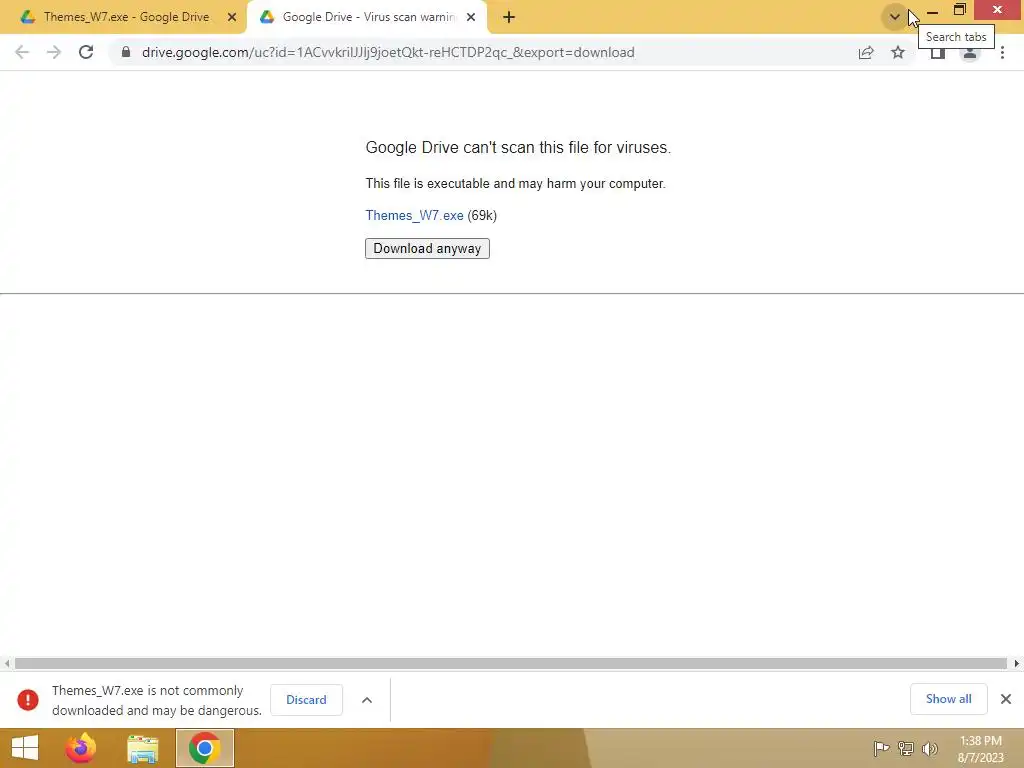Show all downloads
1024x768 pixels.
pos(948,699)
